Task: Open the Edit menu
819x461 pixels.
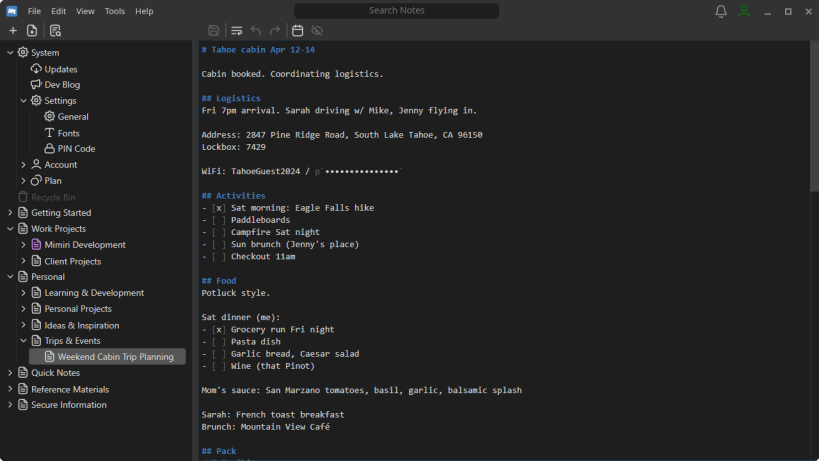Action: coord(58,11)
